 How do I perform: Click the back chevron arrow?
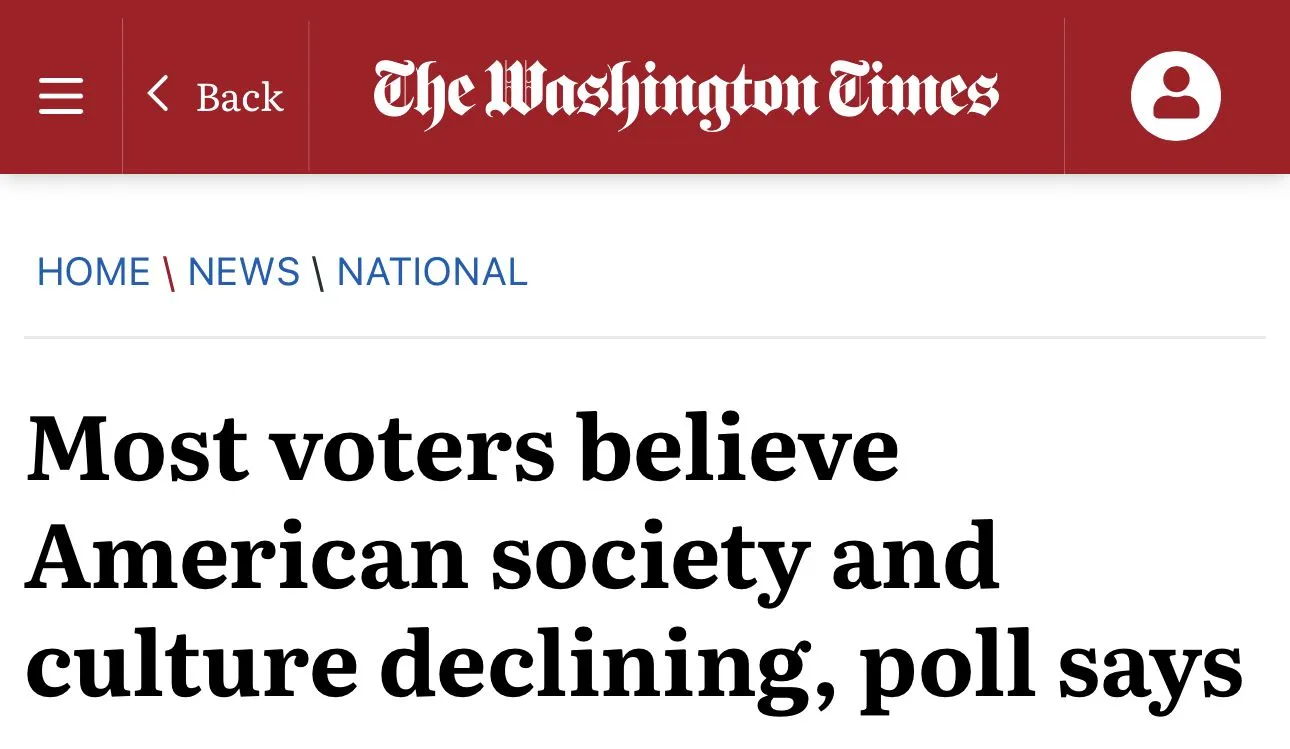pyautogui.click(x=158, y=95)
